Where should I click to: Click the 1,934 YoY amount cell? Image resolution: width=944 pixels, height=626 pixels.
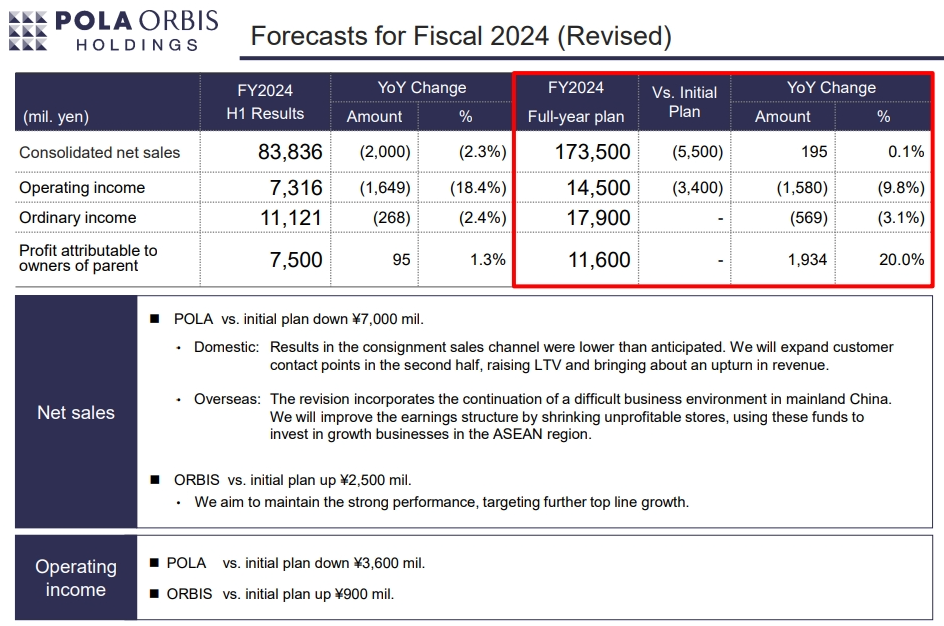(807, 260)
